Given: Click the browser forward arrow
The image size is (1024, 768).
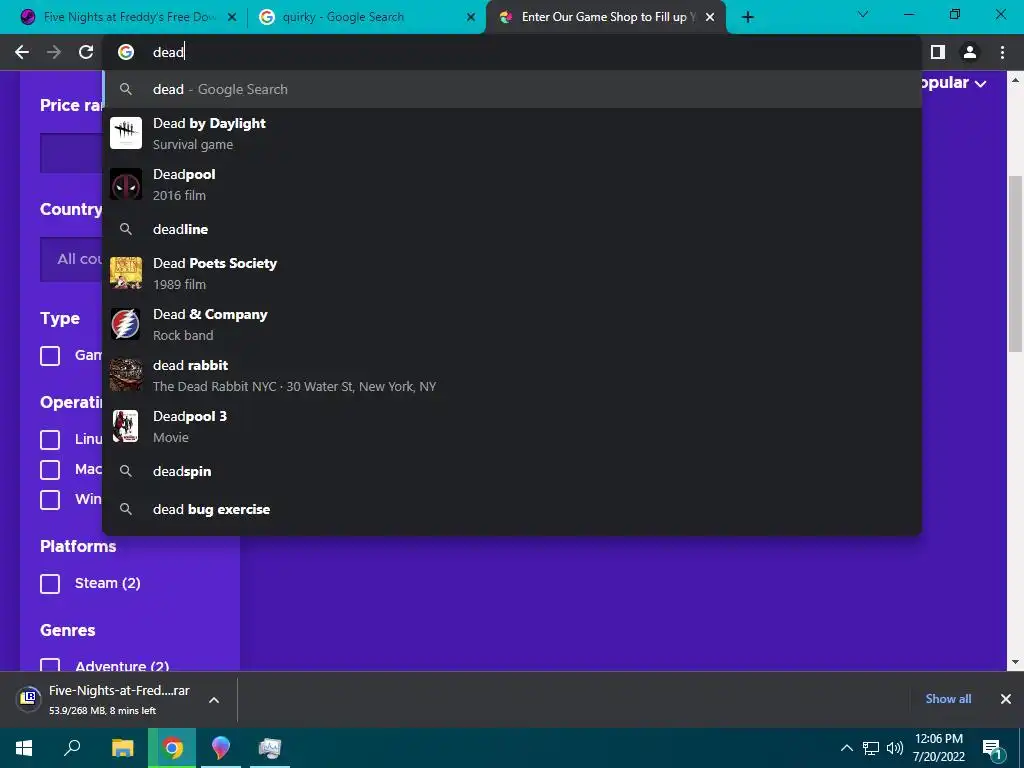Looking at the screenshot, I should tap(54, 52).
